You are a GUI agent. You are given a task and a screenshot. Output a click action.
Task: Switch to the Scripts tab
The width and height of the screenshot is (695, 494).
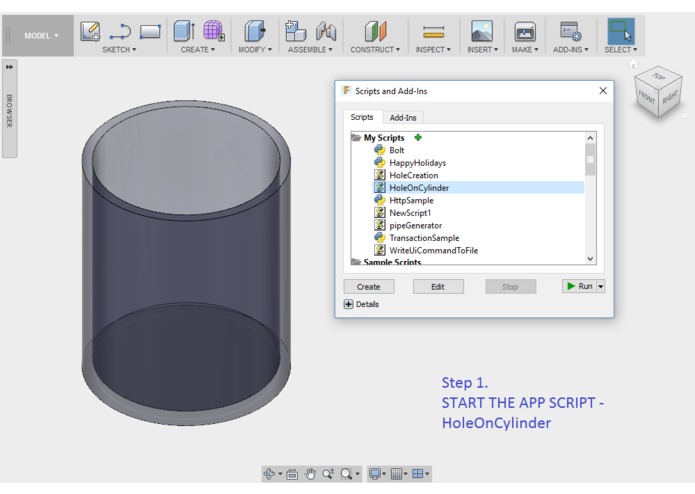[x=362, y=117]
